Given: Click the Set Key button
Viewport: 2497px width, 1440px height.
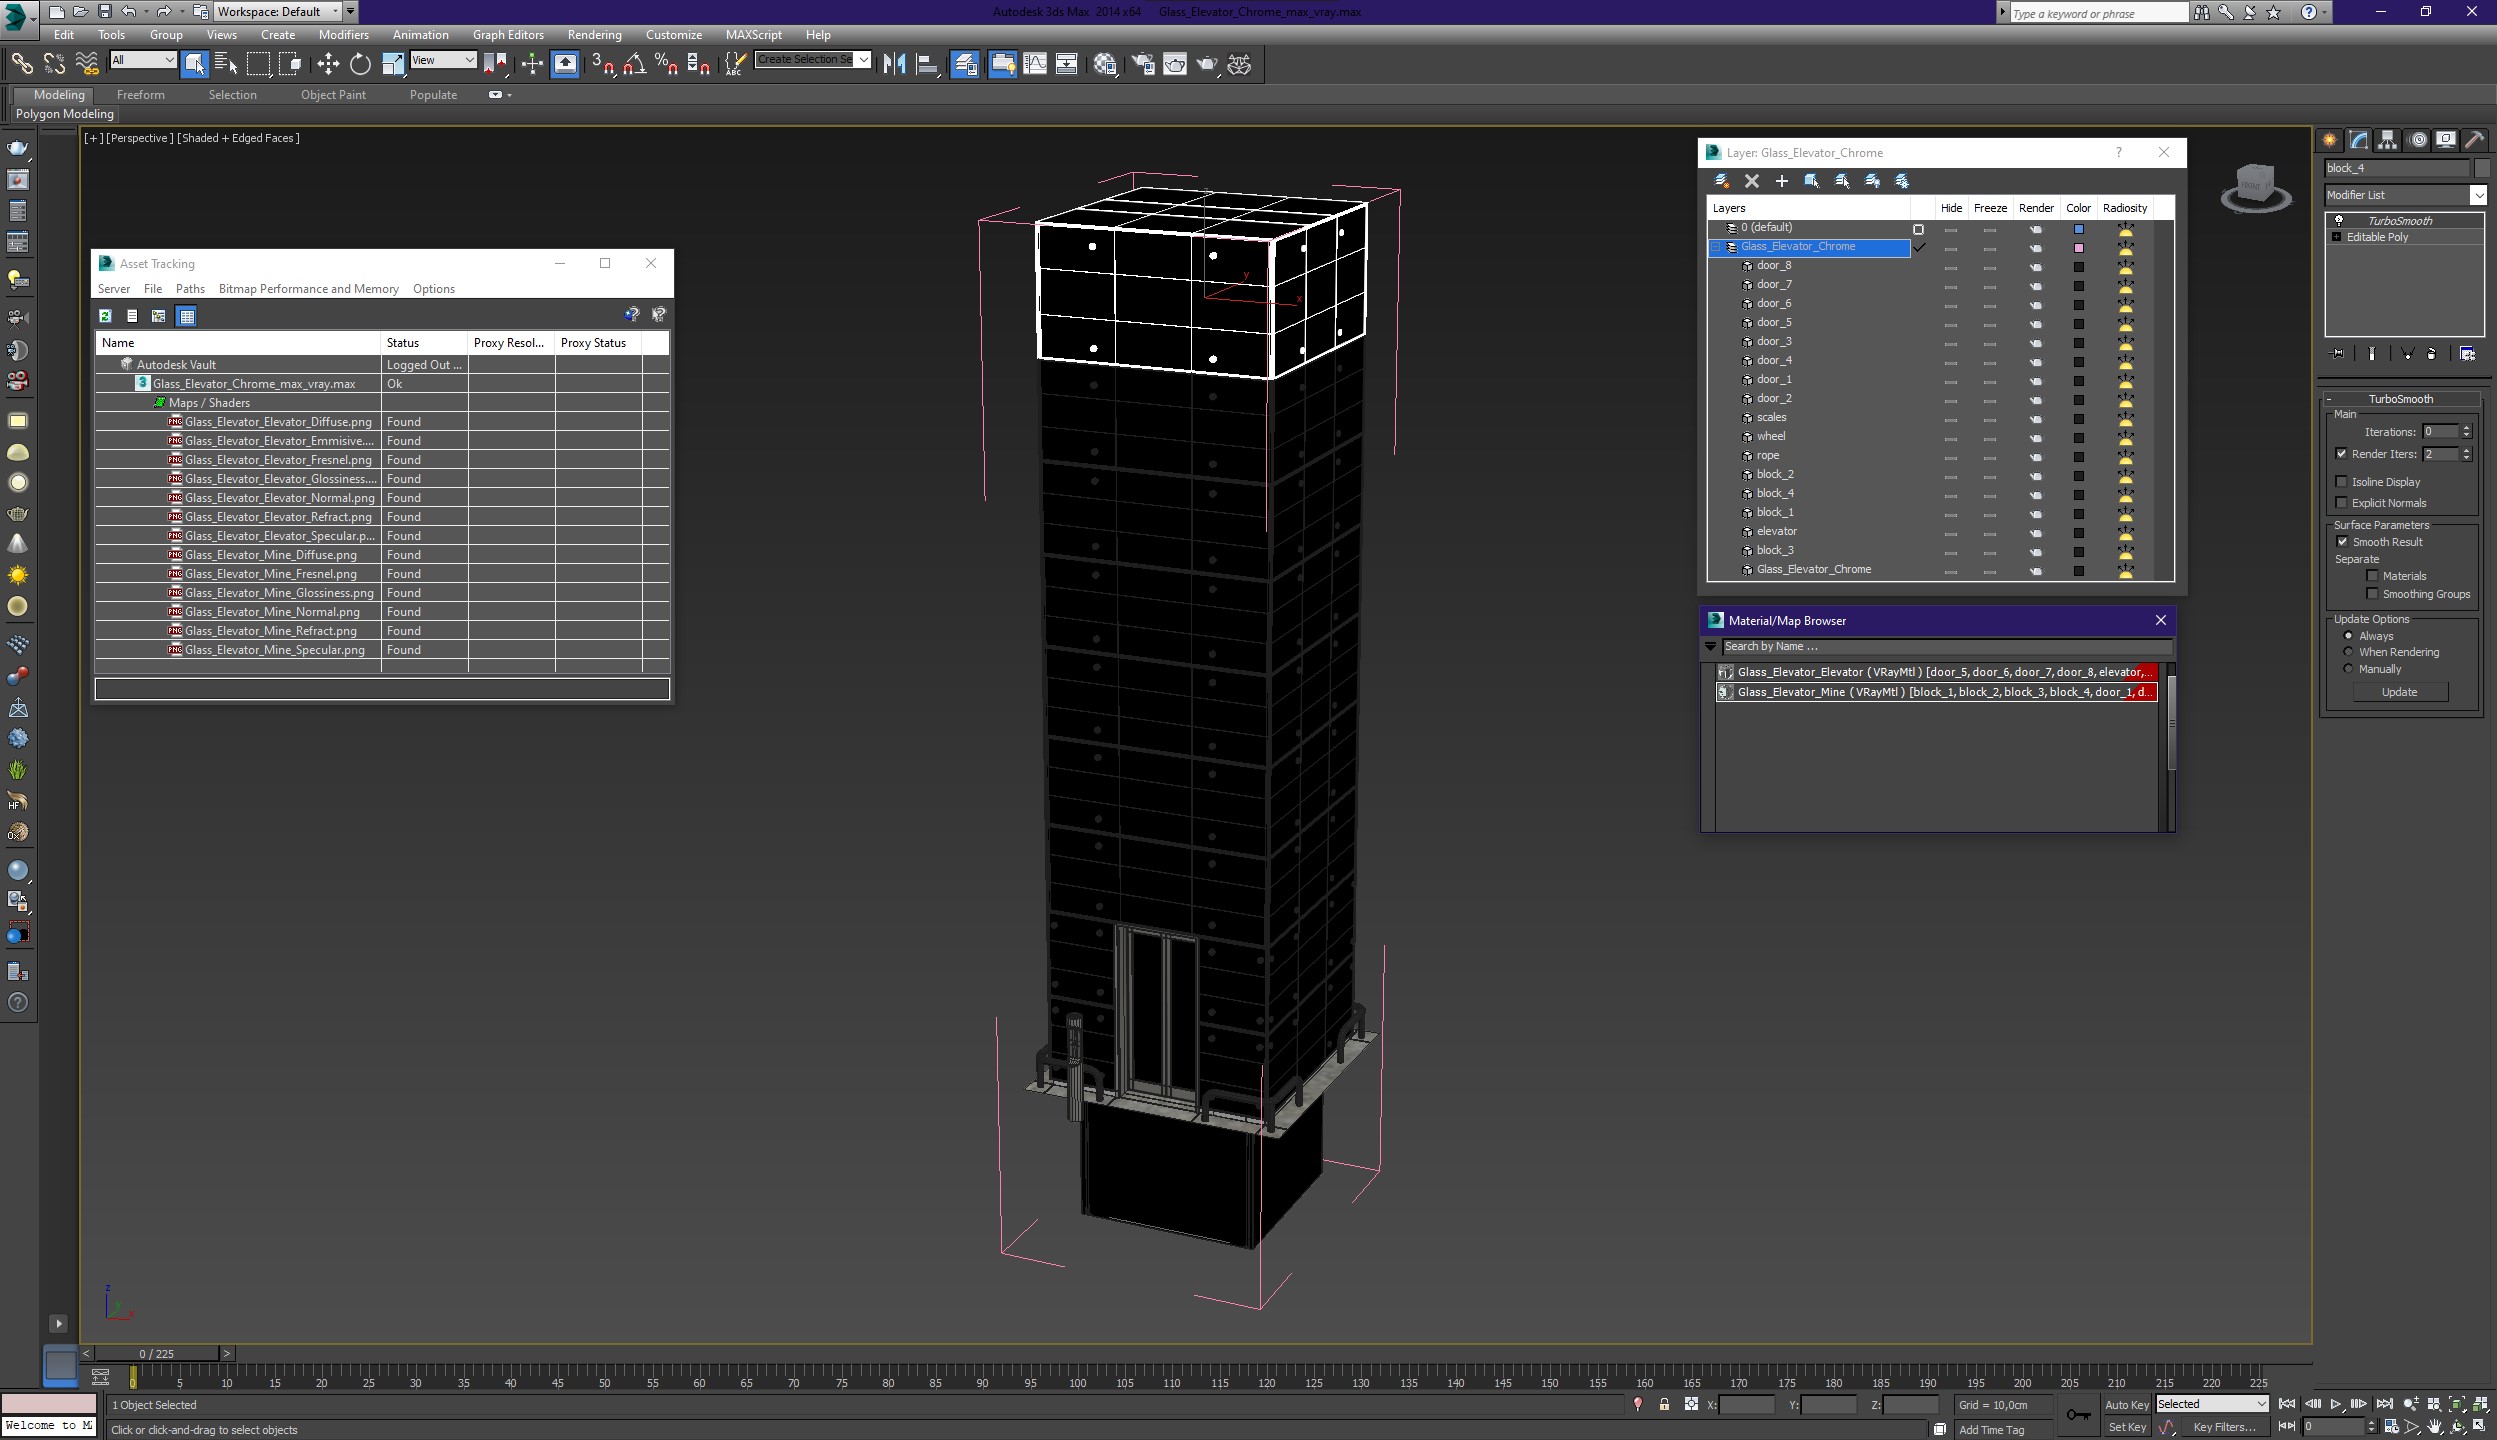Looking at the screenshot, I should (2126, 1427).
